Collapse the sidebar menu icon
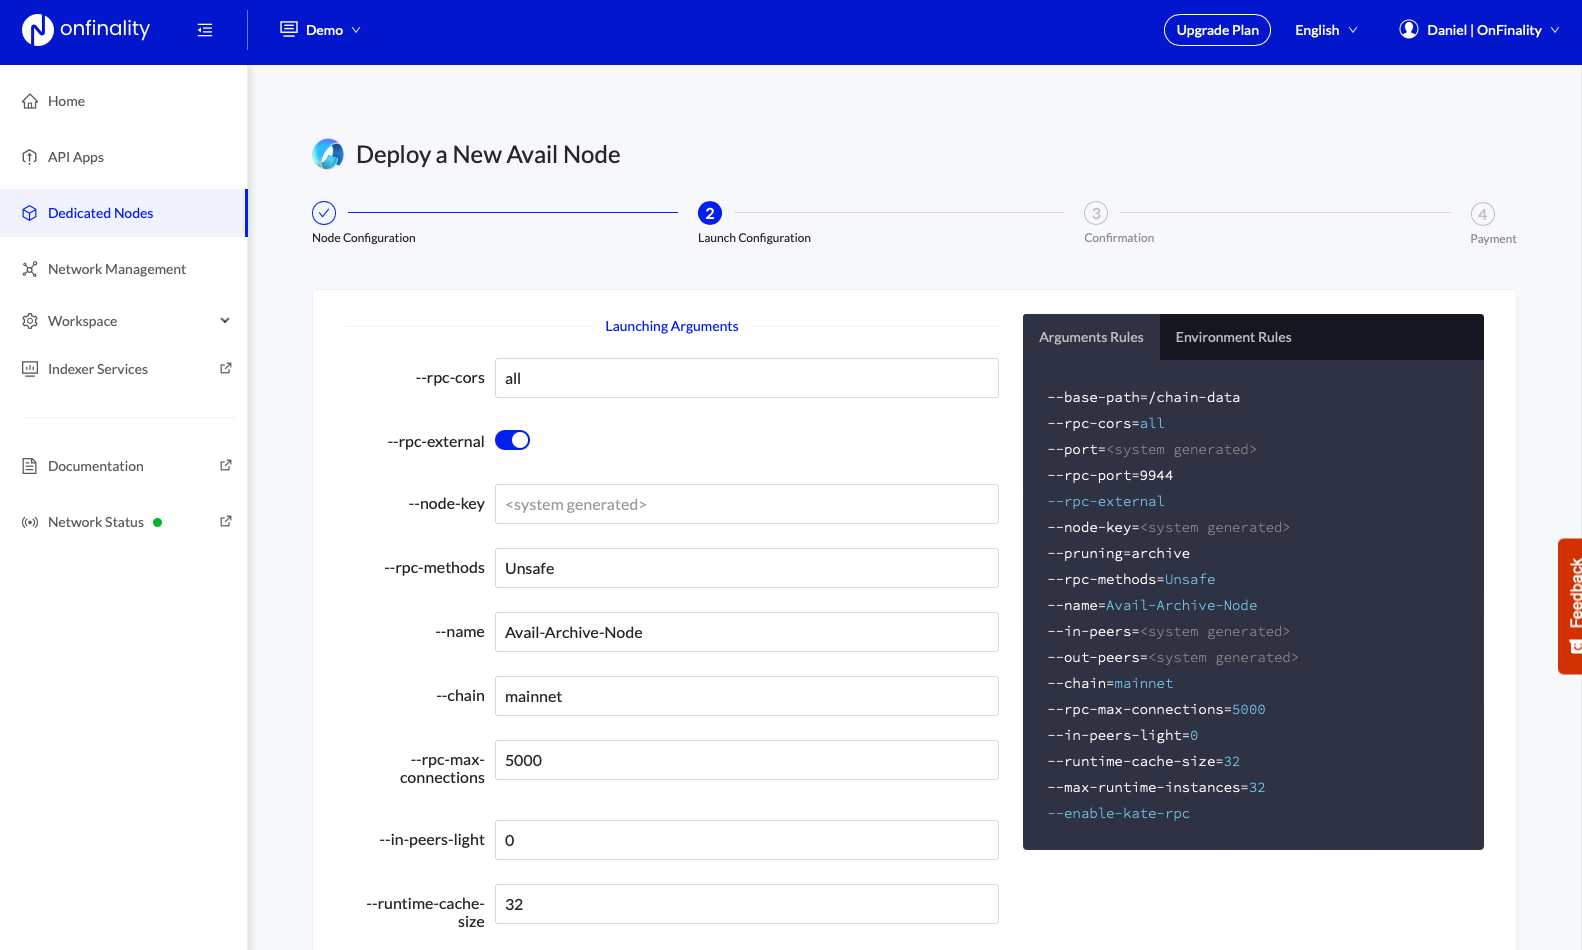 pos(205,30)
